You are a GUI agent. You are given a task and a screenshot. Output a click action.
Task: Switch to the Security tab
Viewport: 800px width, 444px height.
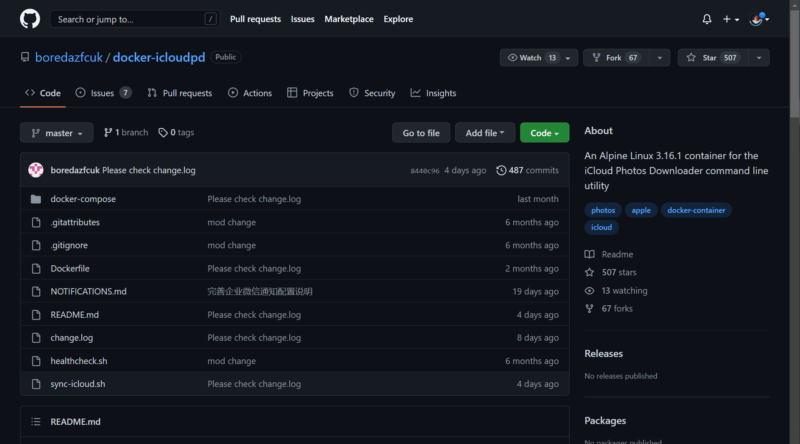pos(372,93)
